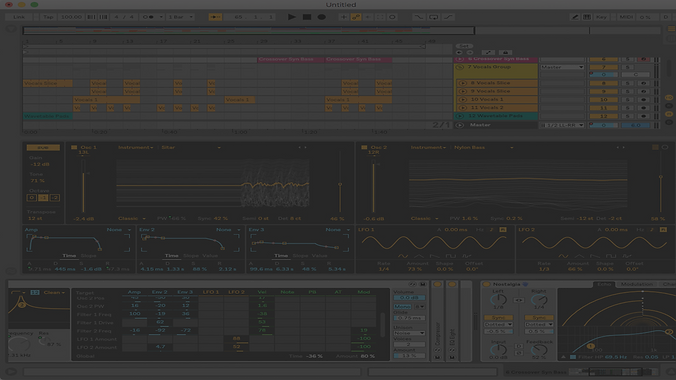The image size is (676, 380).
Task: Open the Key map mode
Action: coord(601,17)
